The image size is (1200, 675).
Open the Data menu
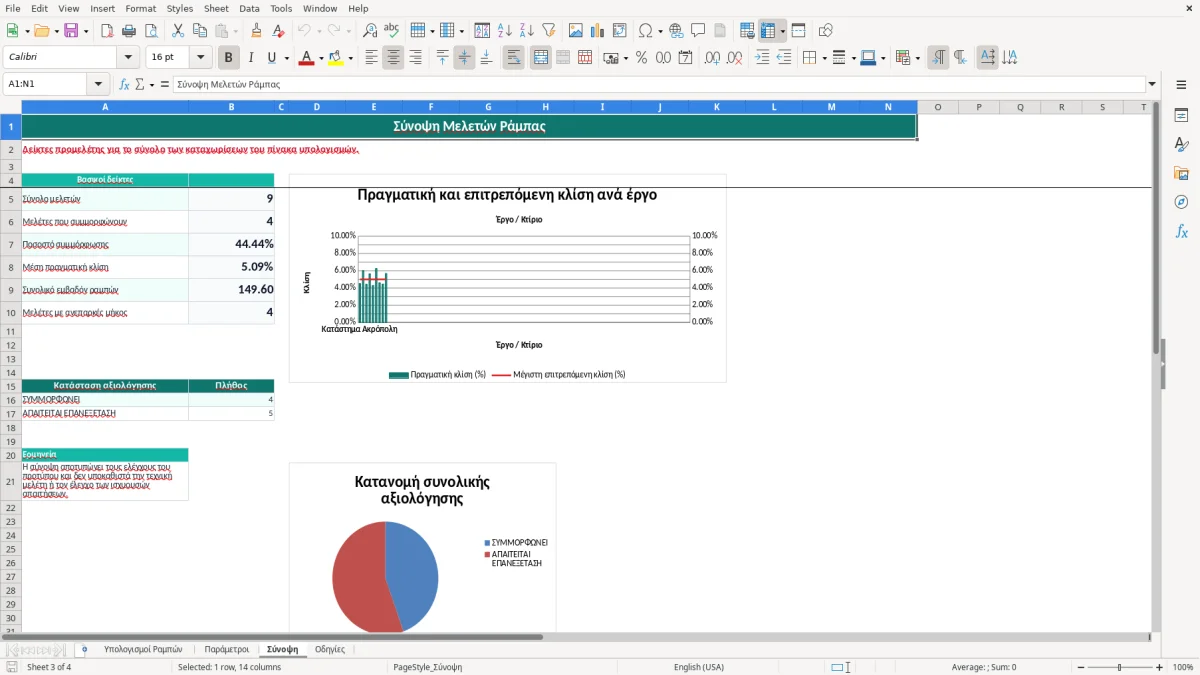[249, 8]
